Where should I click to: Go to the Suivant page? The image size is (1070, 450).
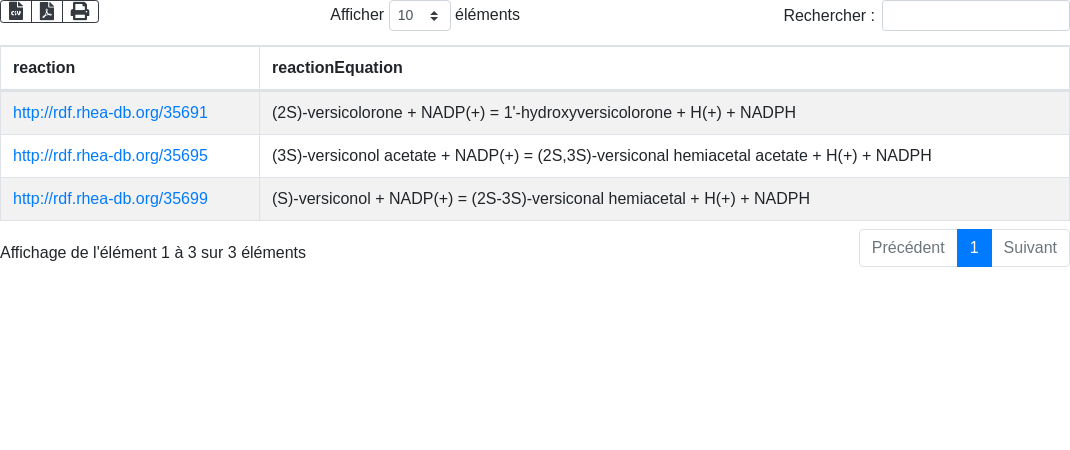tap(1030, 248)
